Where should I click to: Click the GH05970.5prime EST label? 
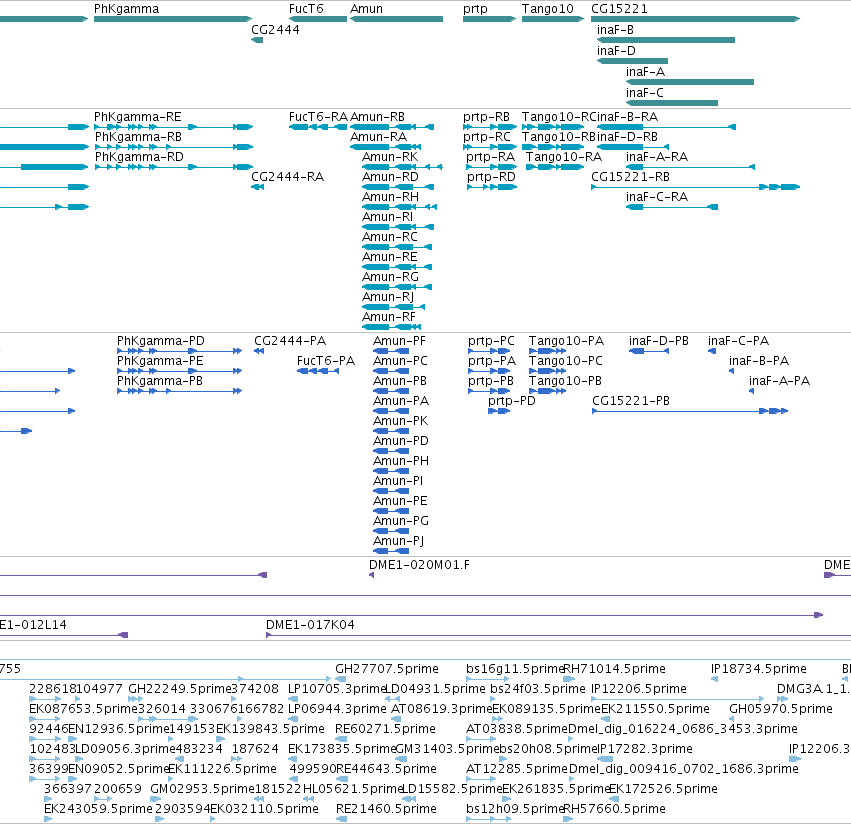(781, 709)
